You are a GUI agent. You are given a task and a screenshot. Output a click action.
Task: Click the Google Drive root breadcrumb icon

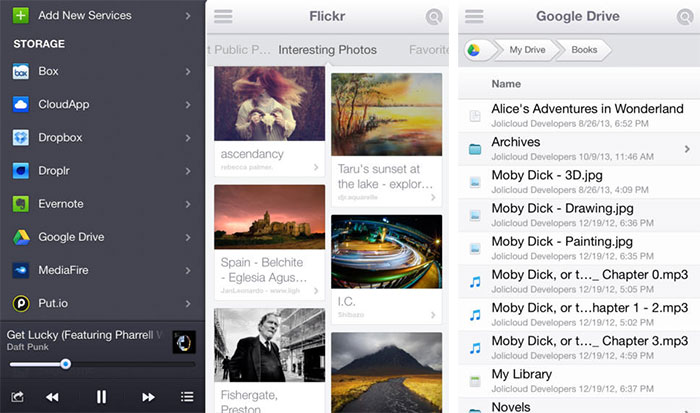(474, 50)
